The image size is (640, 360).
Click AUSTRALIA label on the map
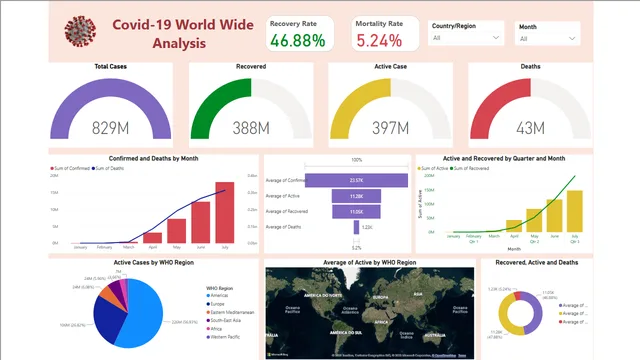pos(435,336)
